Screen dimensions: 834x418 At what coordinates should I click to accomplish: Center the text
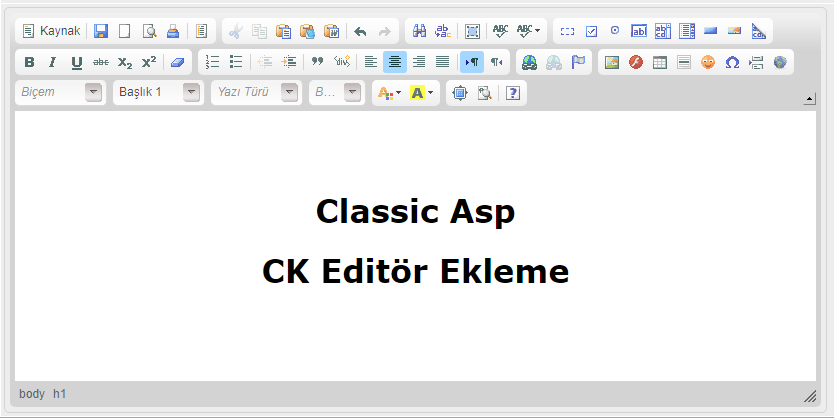pos(395,62)
